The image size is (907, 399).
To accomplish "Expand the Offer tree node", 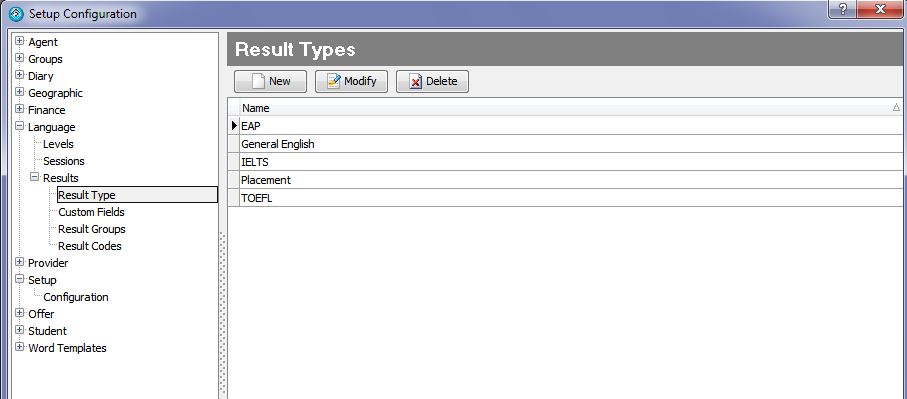I will [x=19, y=313].
